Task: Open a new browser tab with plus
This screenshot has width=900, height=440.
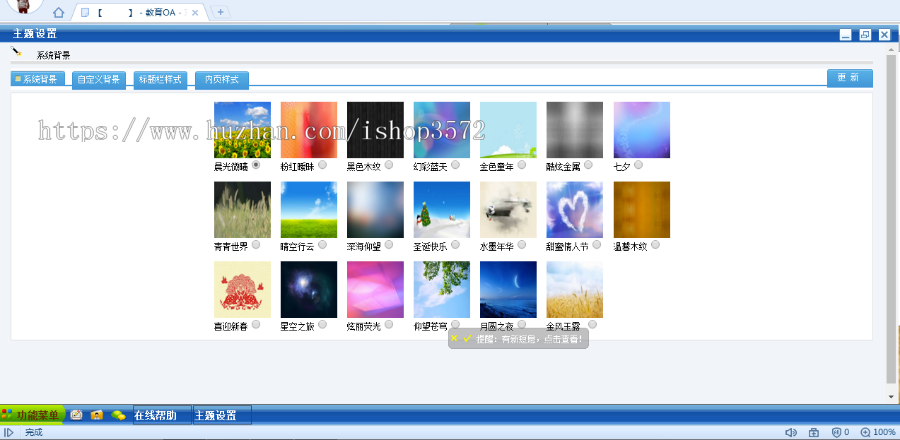Action: [220, 12]
